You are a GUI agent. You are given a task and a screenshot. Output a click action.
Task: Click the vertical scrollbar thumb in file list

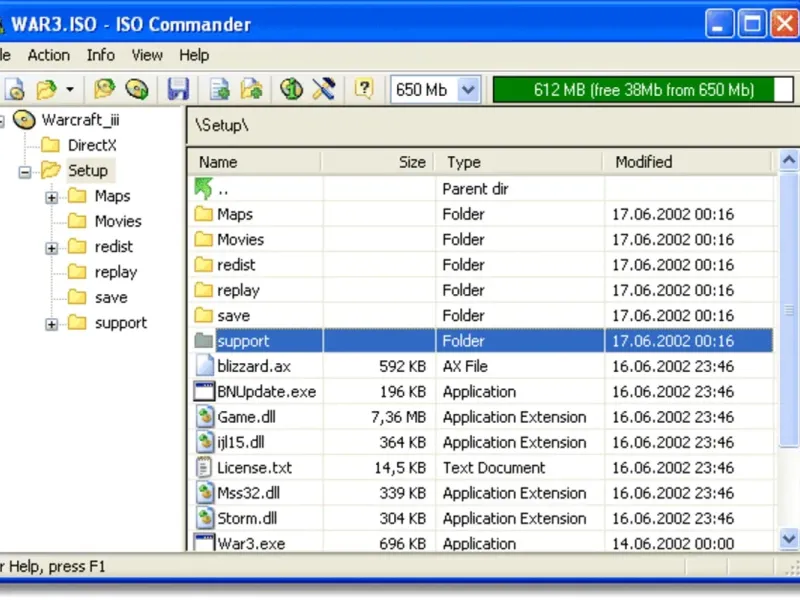click(x=789, y=309)
